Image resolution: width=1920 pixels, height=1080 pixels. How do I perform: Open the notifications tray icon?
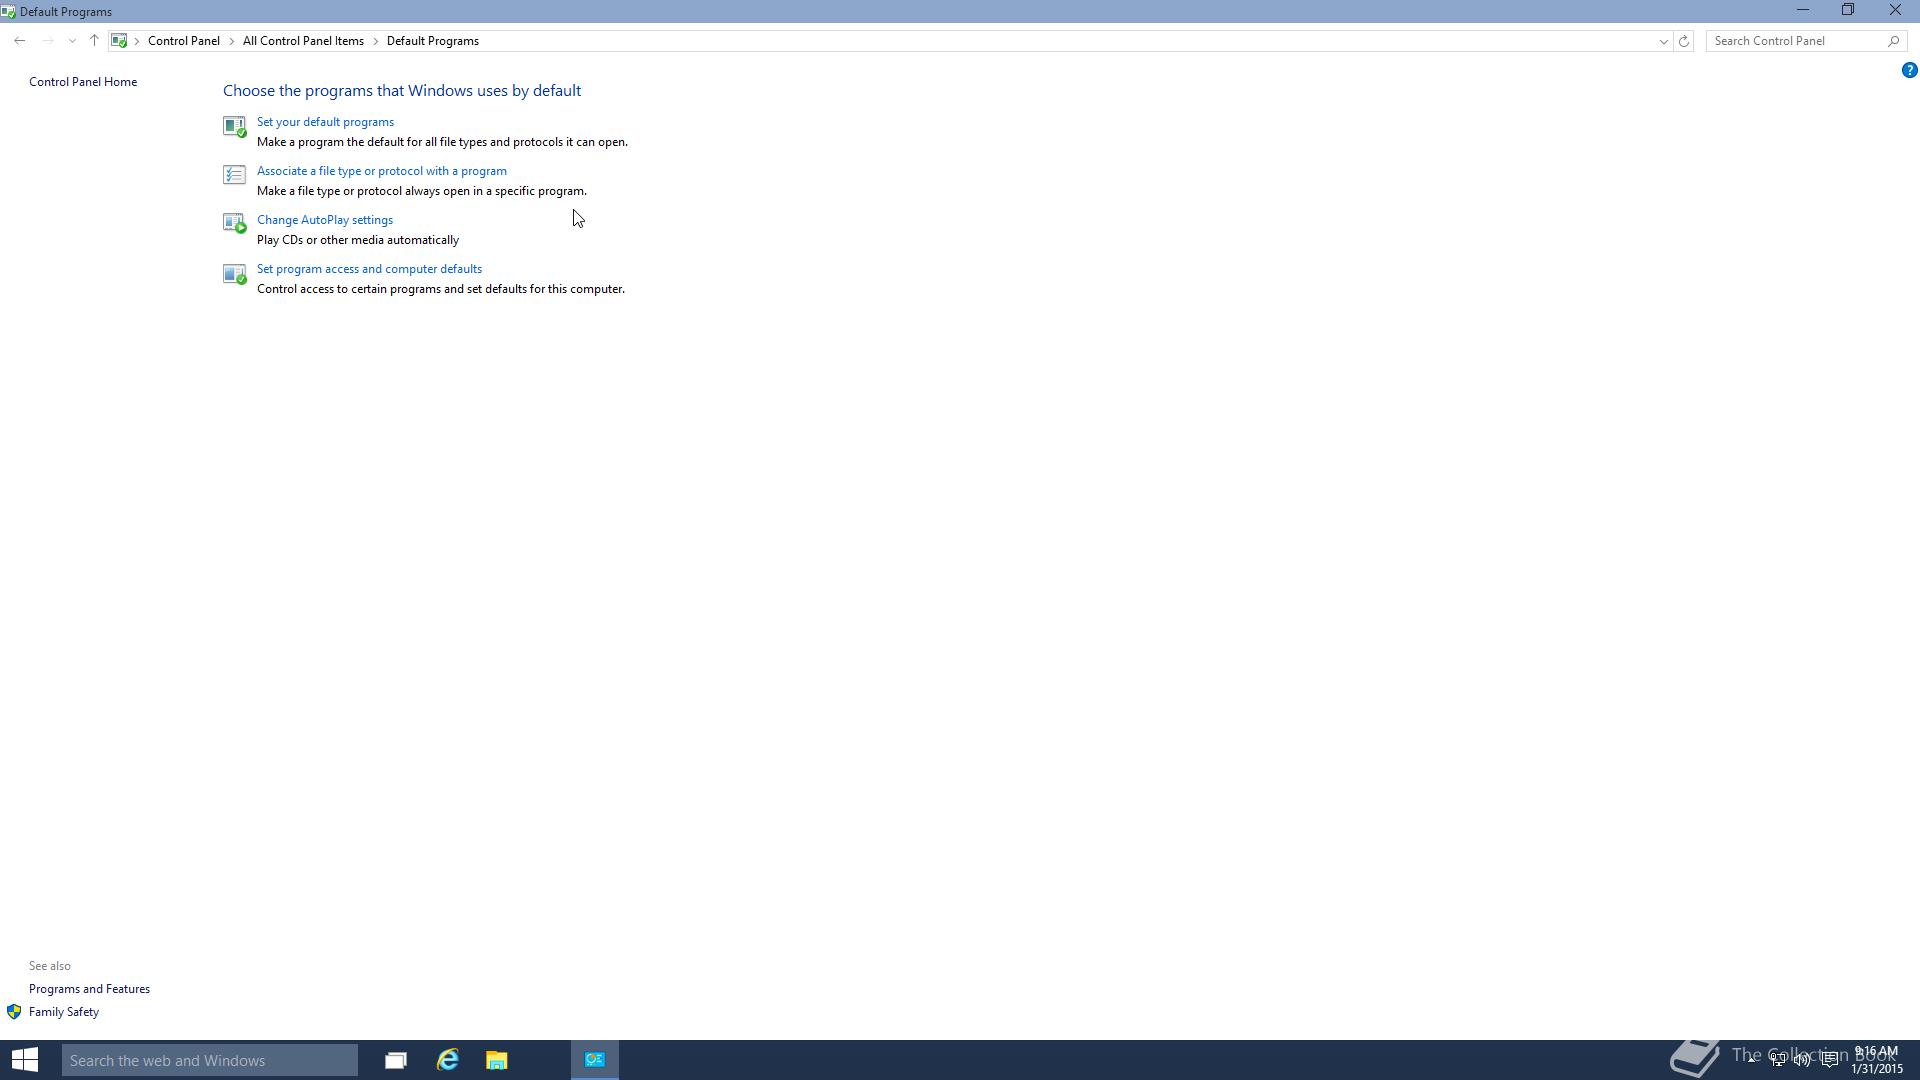(1829, 1060)
